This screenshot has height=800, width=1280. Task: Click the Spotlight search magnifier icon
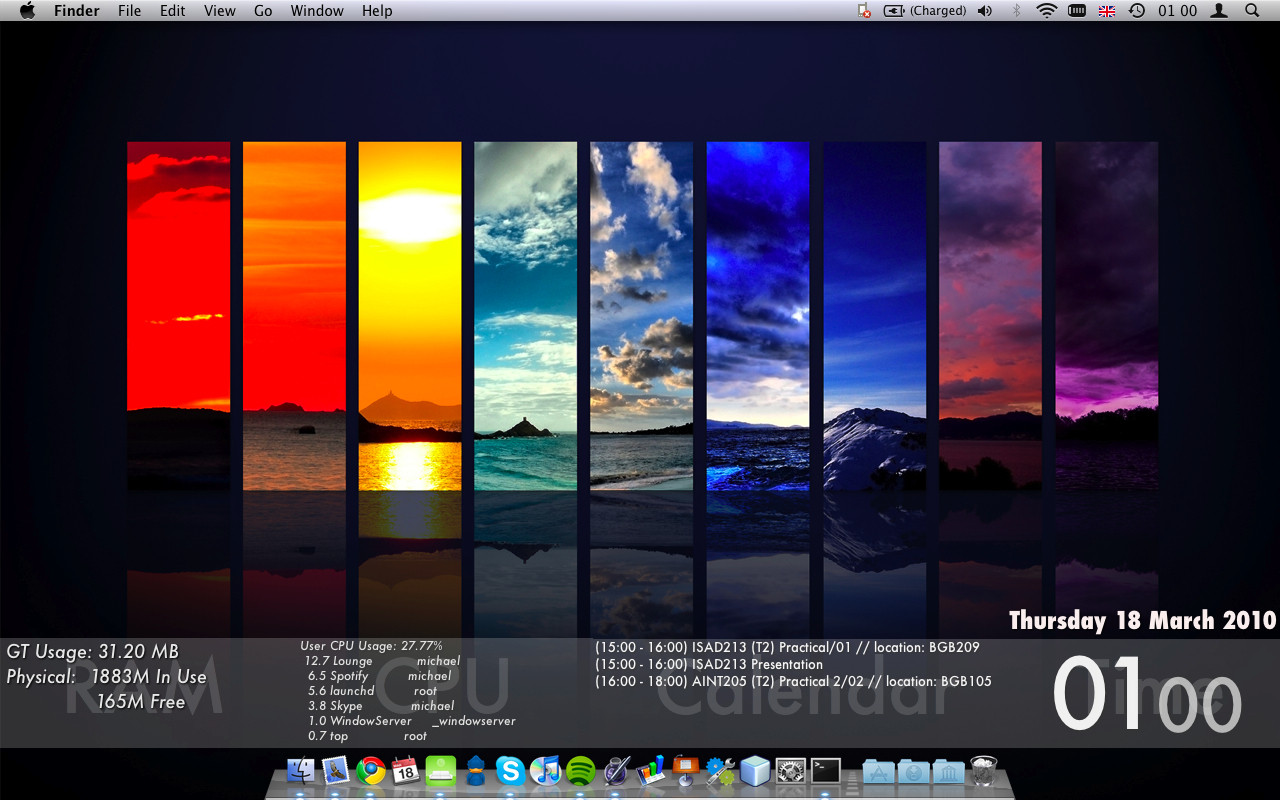point(1252,11)
